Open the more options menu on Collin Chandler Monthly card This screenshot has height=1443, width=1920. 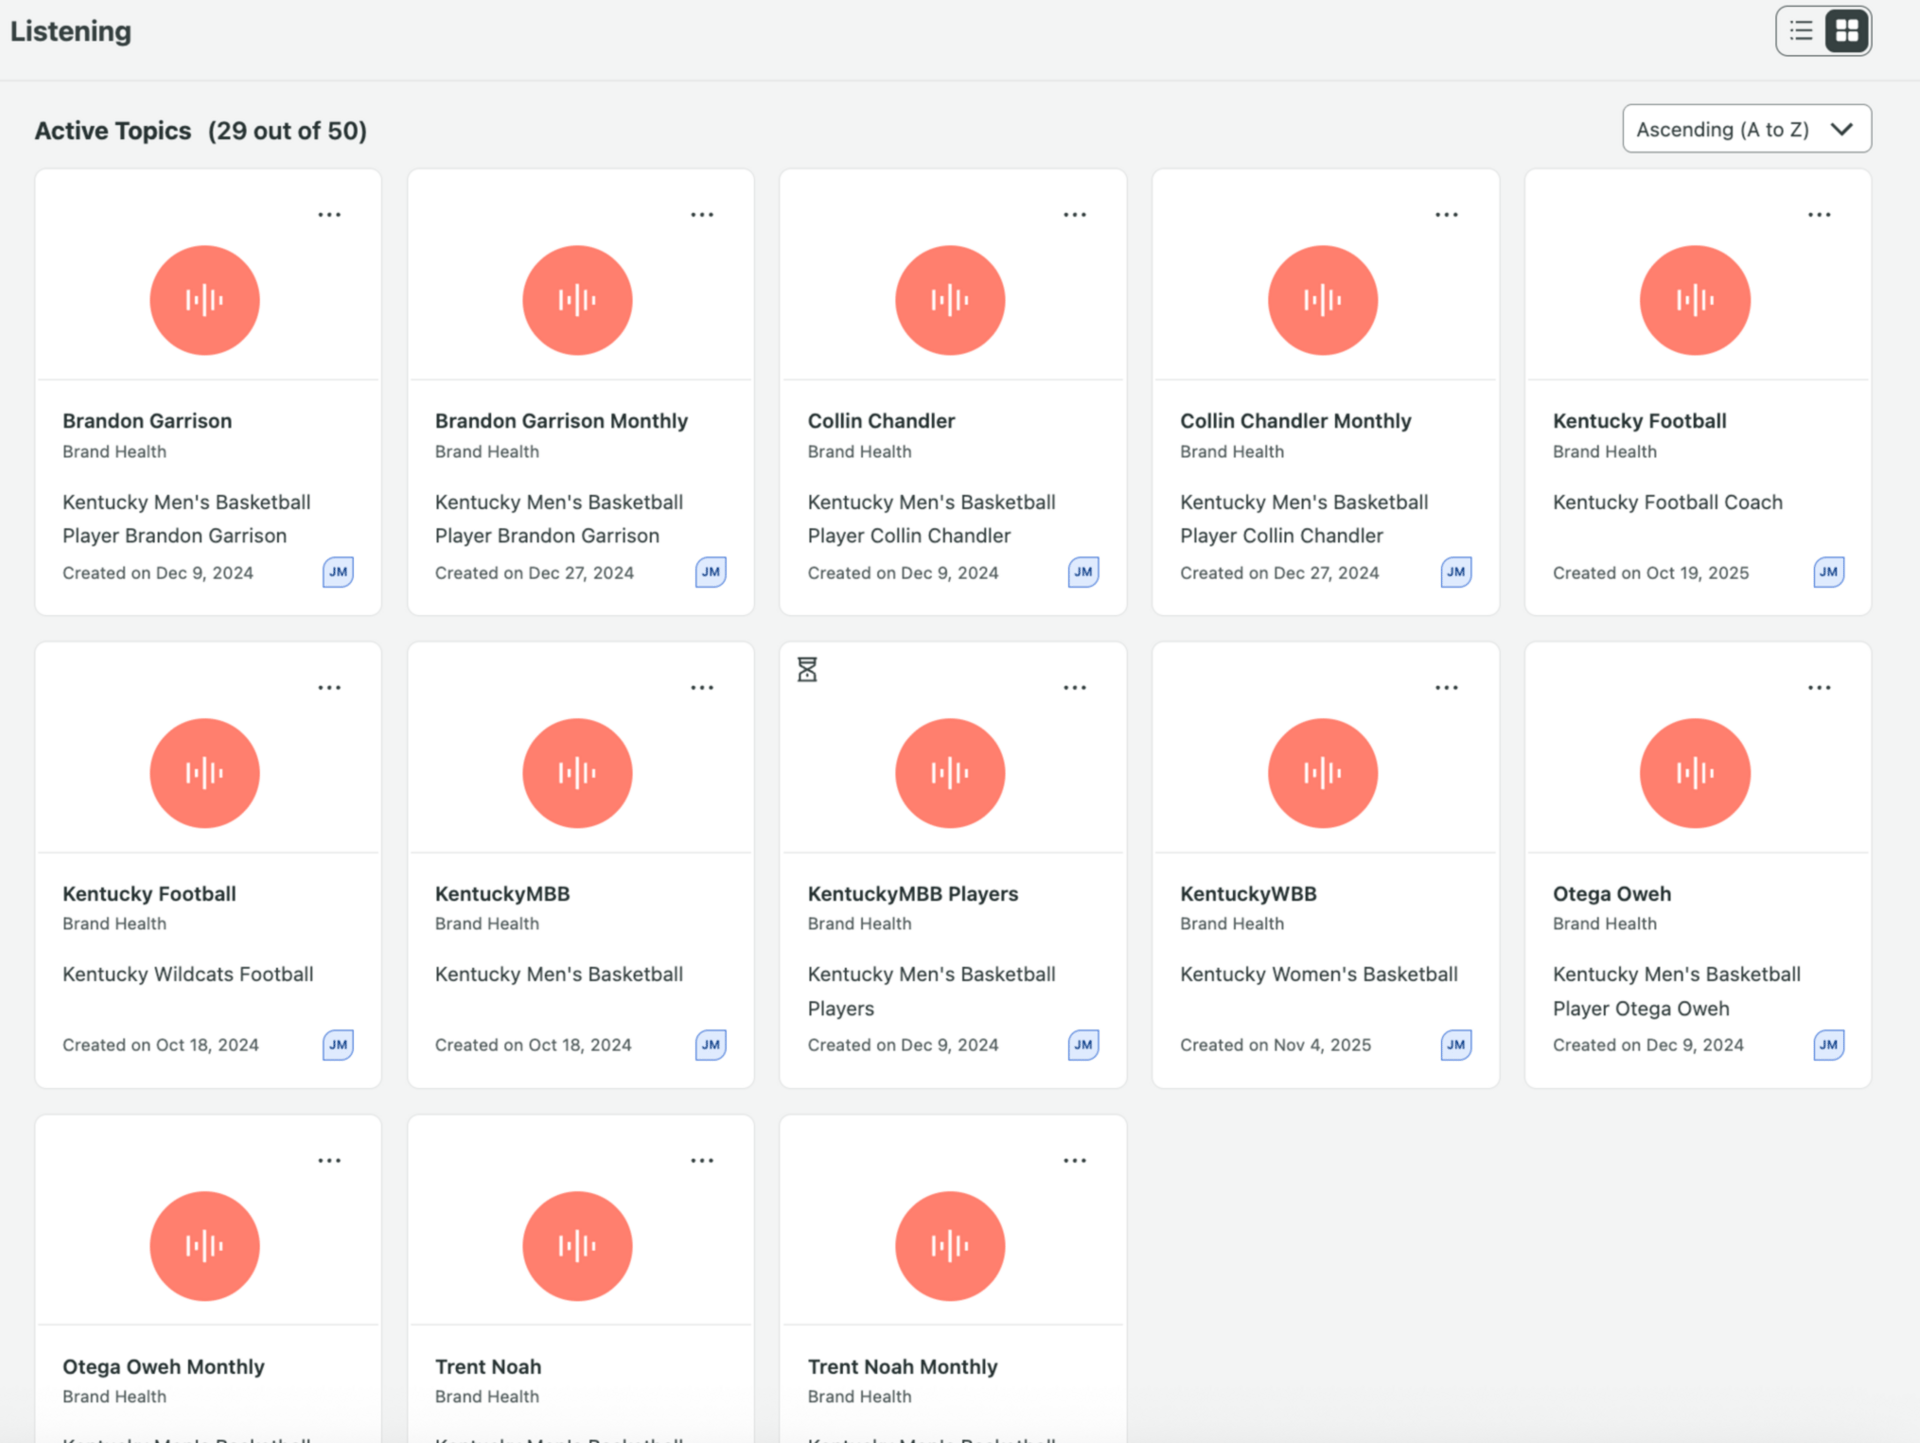(x=1446, y=215)
